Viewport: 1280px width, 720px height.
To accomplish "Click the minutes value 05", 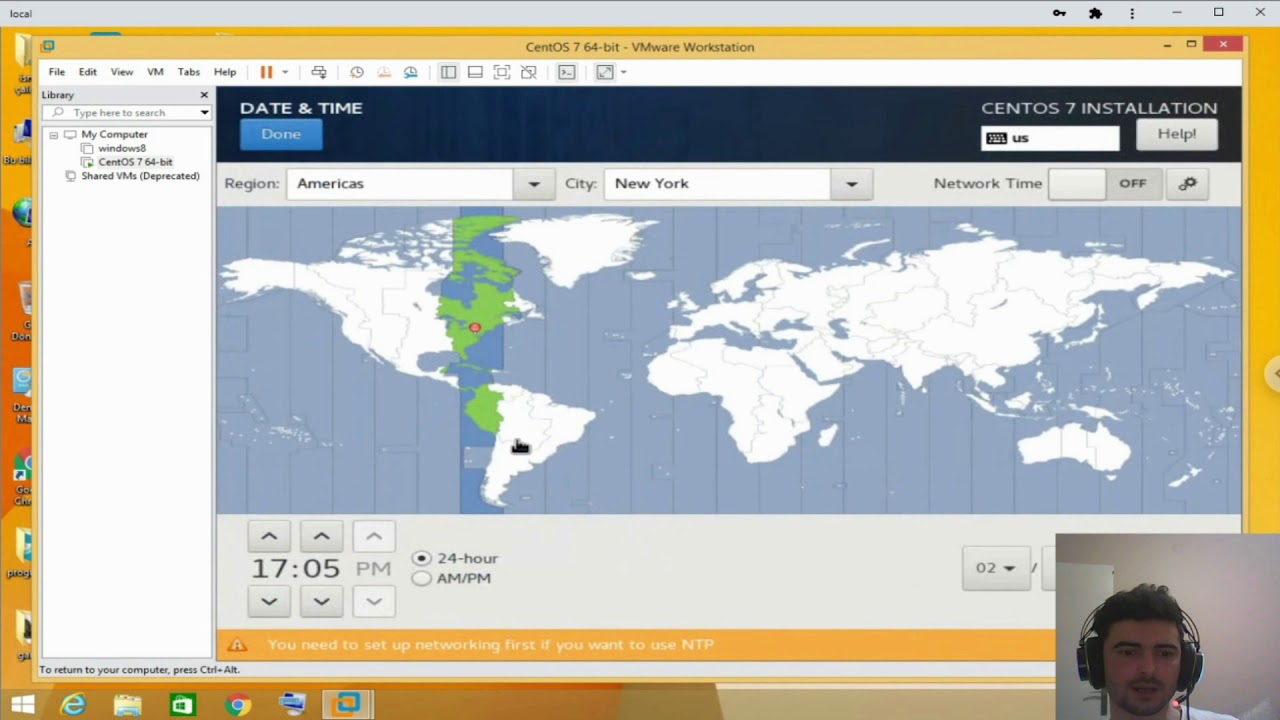I will point(321,569).
